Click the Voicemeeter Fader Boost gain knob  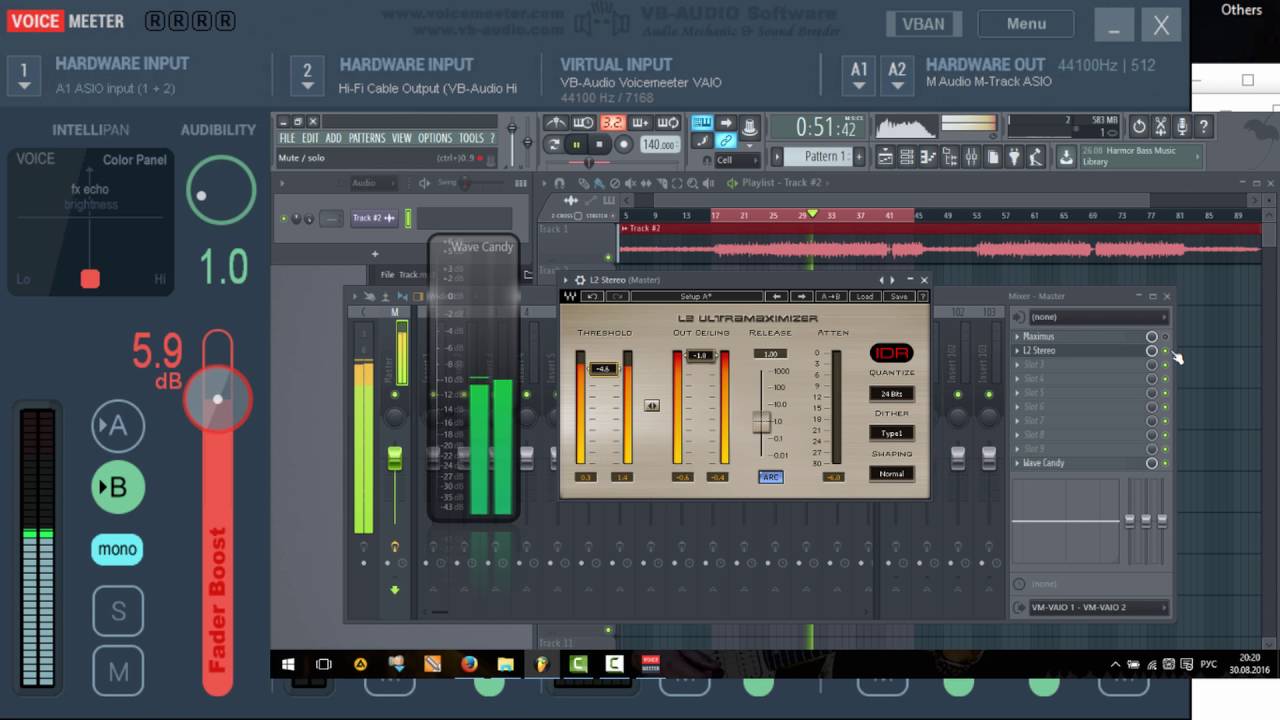(x=218, y=398)
